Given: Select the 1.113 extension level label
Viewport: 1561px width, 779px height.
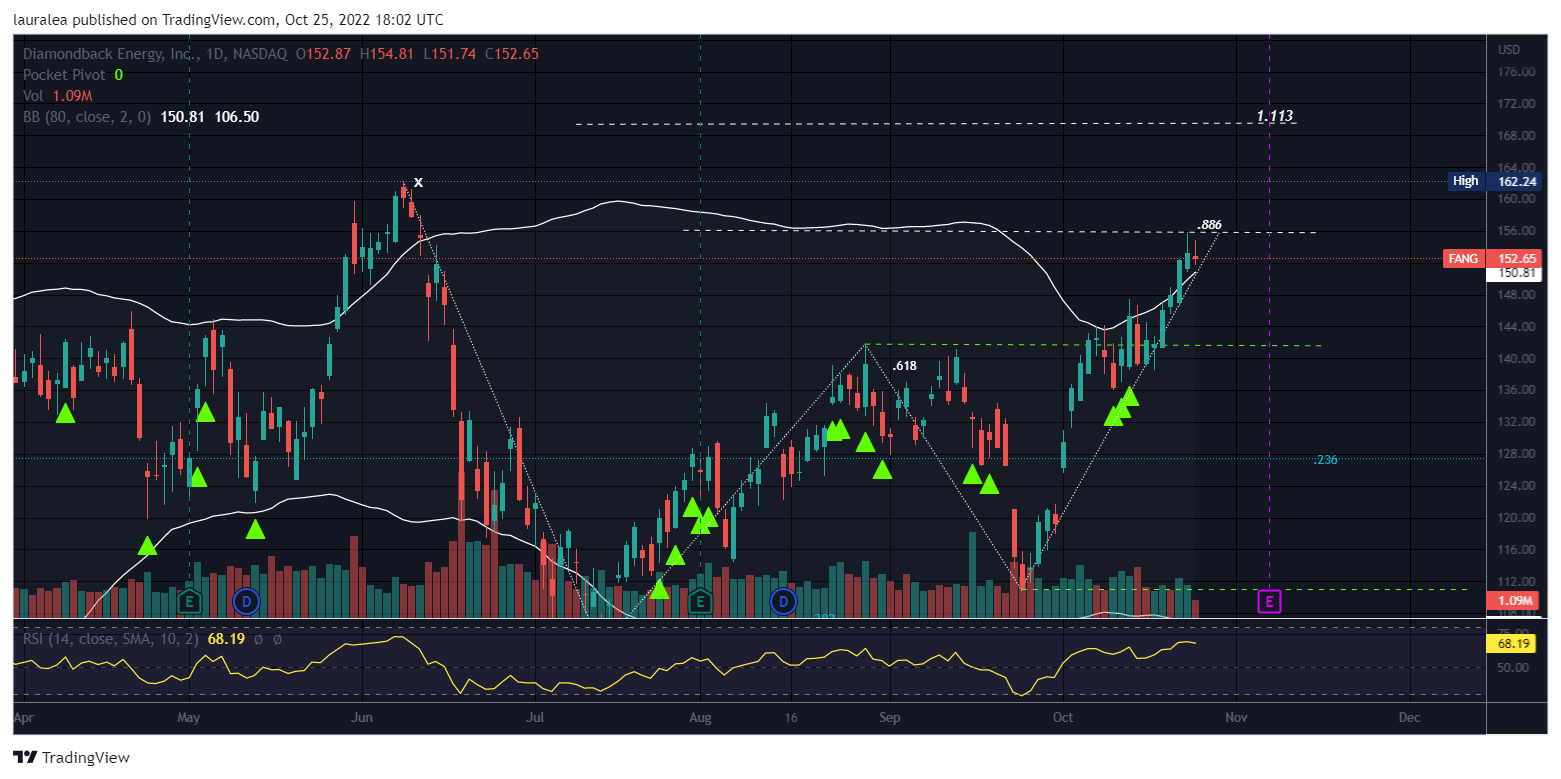Looking at the screenshot, I should tap(1274, 117).
